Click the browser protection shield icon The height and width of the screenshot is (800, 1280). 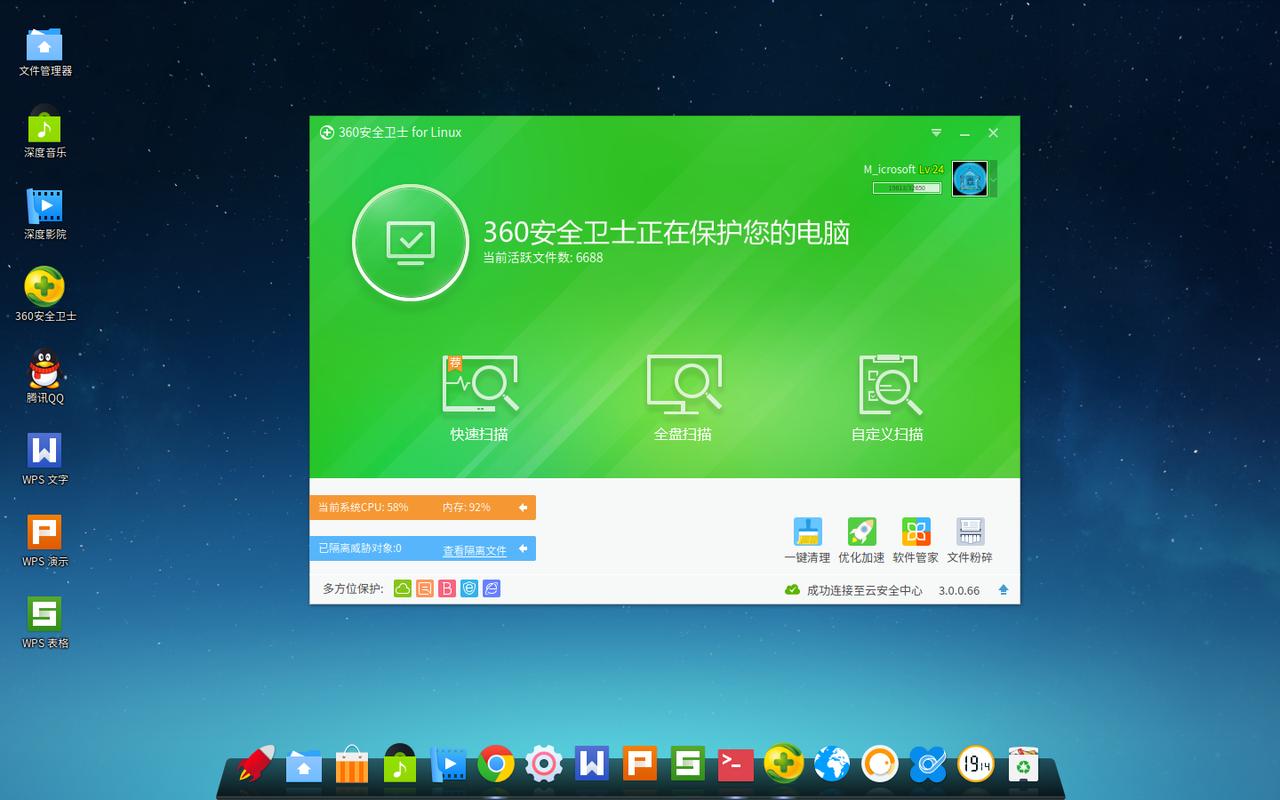(x=467, y=589)
